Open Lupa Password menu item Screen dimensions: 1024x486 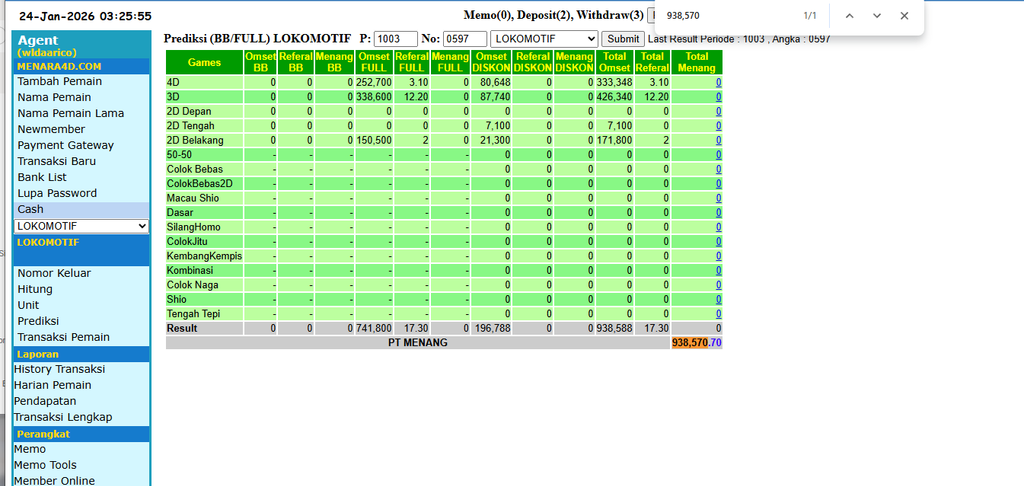pos(57,193)
